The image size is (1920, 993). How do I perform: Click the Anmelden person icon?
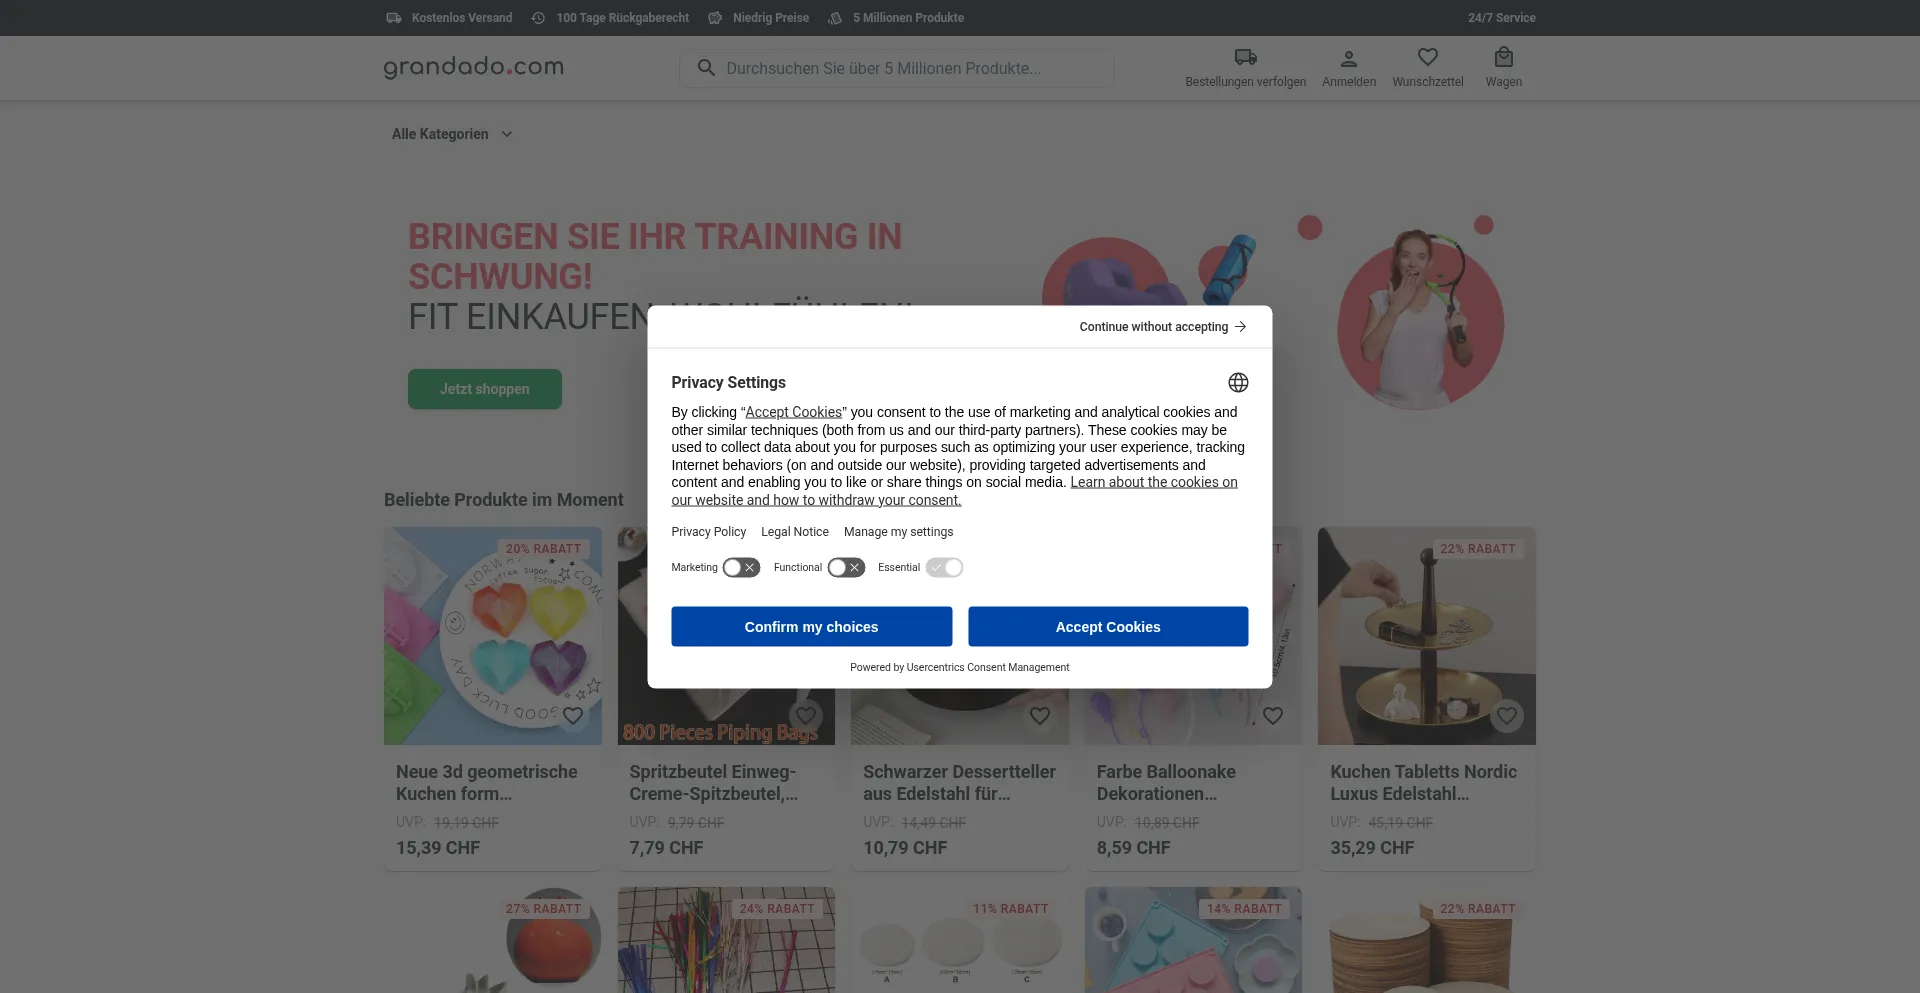tap(1348, 59)
